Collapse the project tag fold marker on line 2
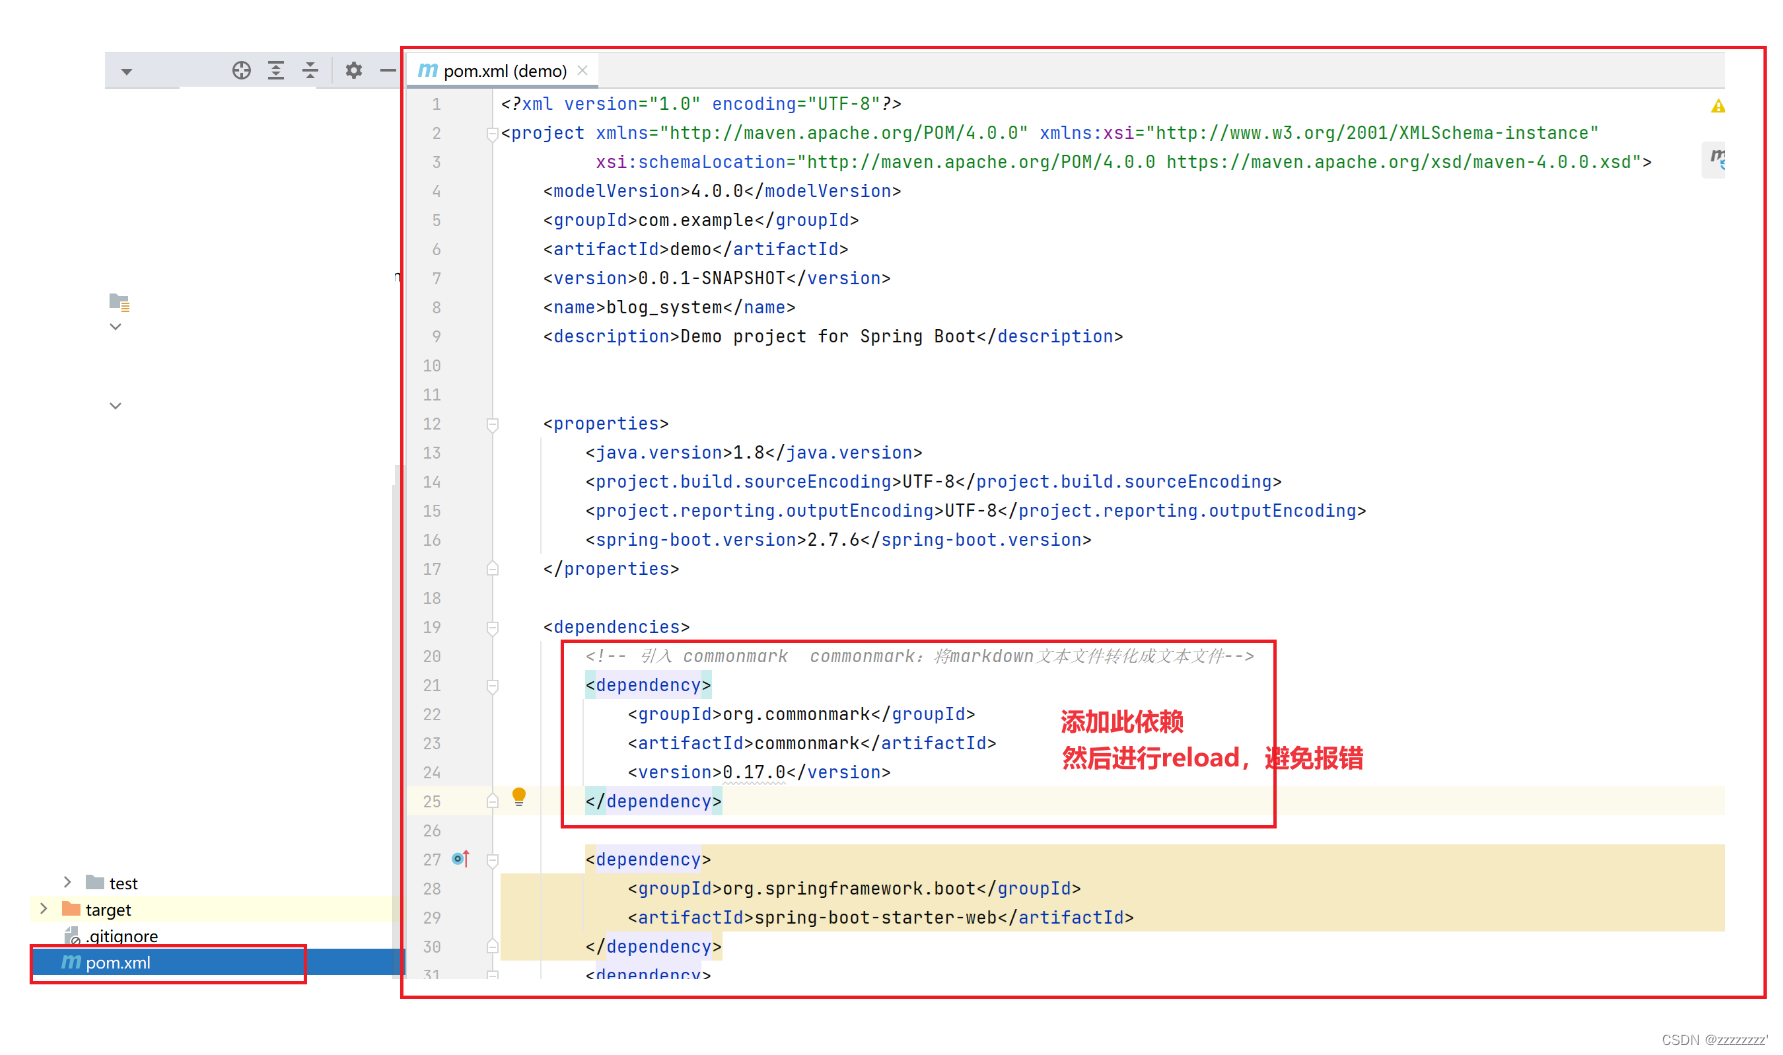Viewport: 1783px width, 1055px height. pyautogui.click(x=492, y=134)
